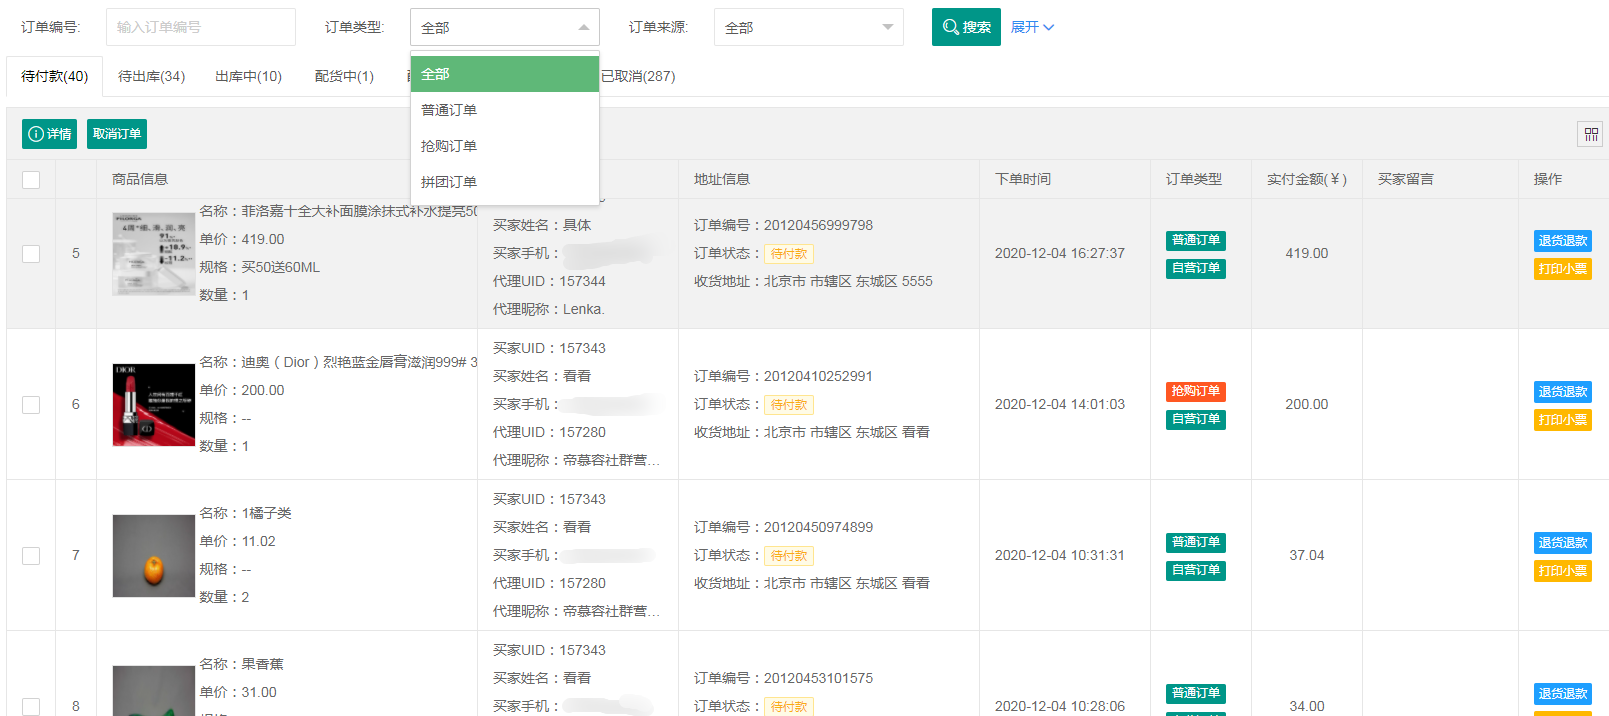
Task: Open the 菲洛嘉 mask product thumbnail
Action: (x=154, y=254)
